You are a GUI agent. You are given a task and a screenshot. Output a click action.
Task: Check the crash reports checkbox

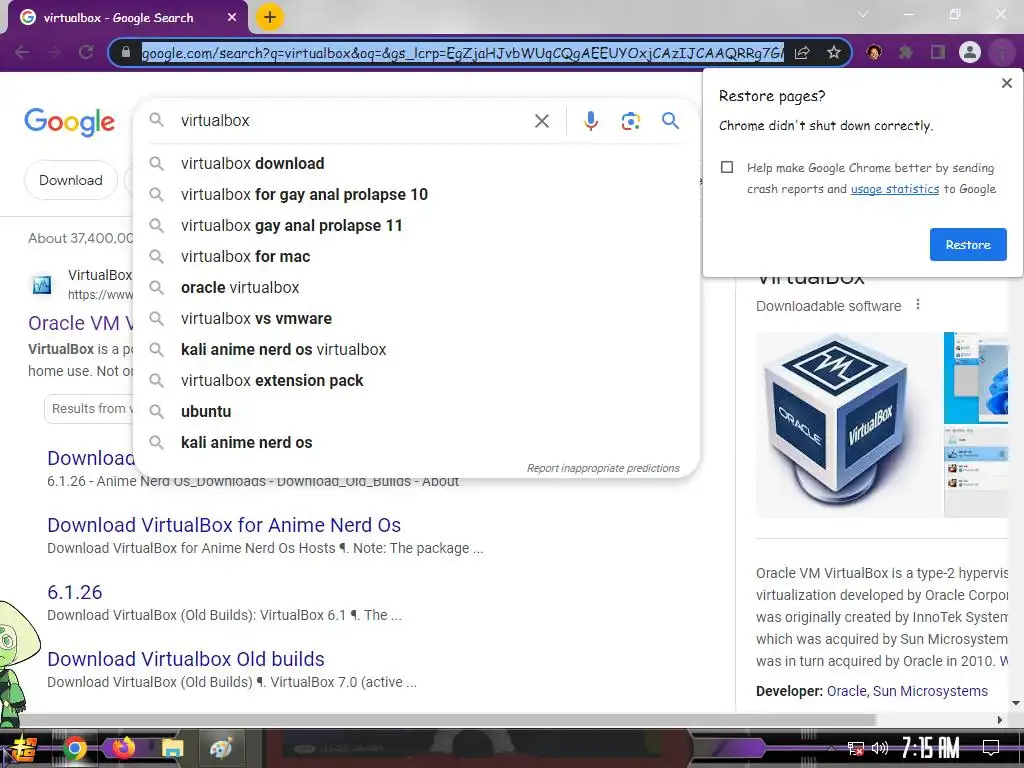click(727, 167)
